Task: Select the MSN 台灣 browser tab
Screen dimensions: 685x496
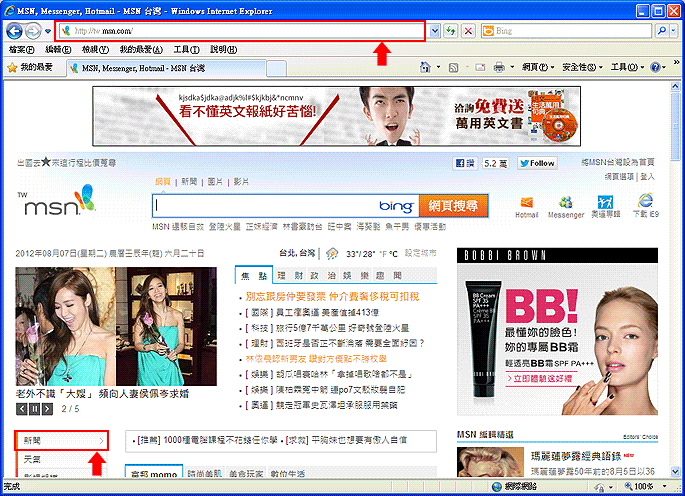Action: [166, 68]
